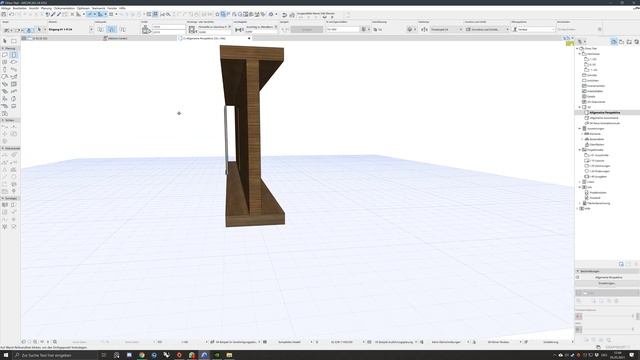Click the Einstellungen button in navigator
The width and height of the screenshot is (640, 360).
pos(607,283)
